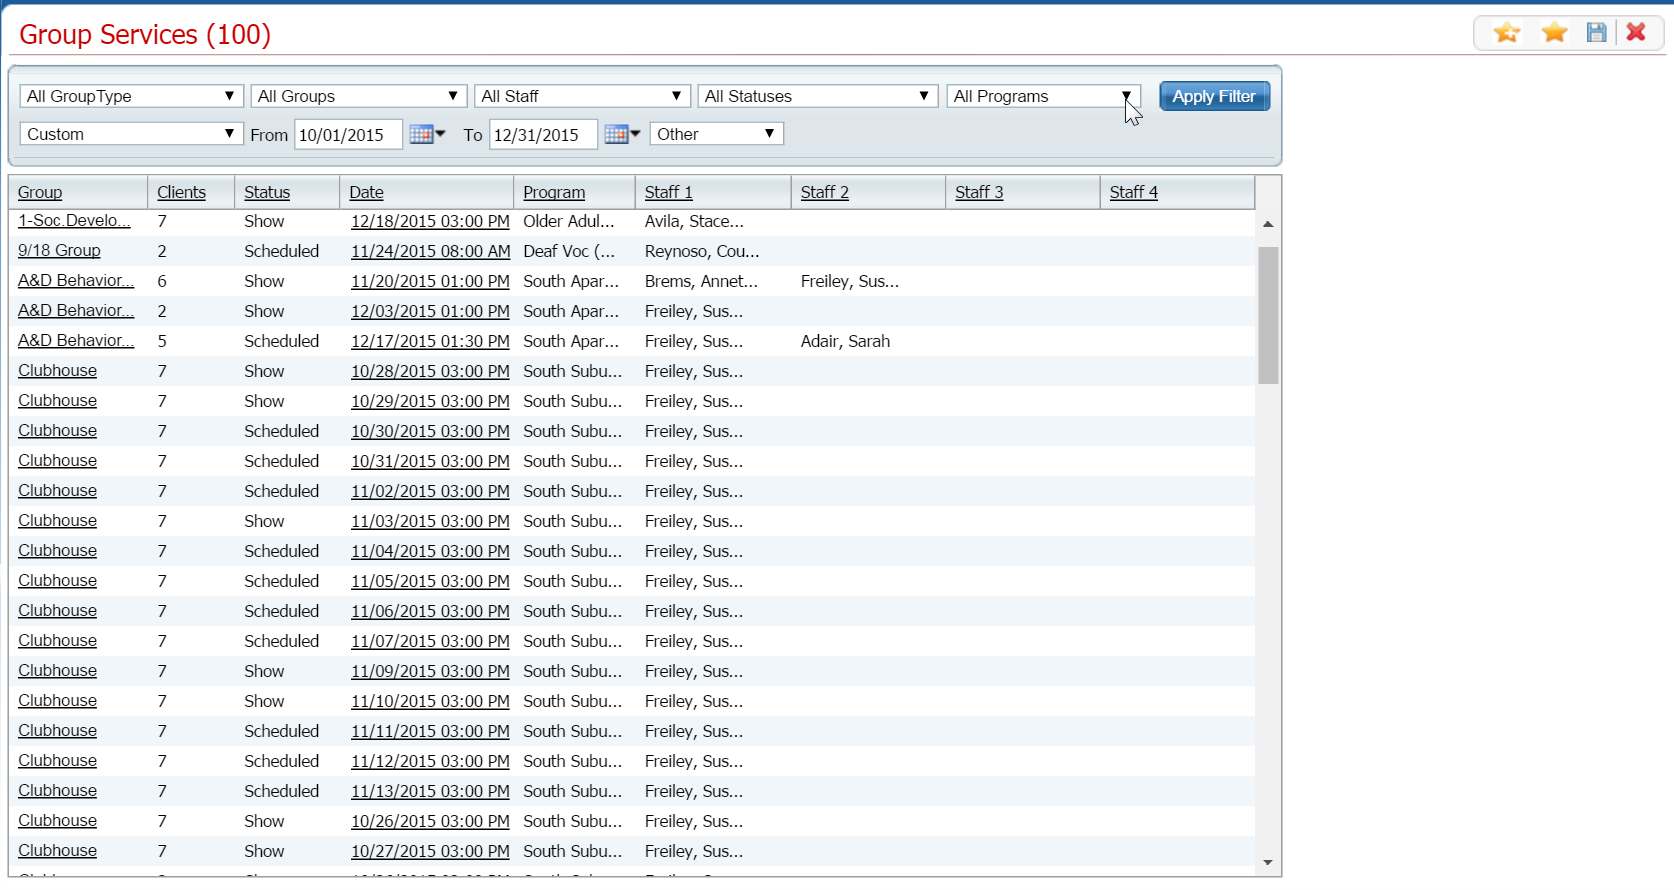
Task: Click the star-with-plus add favorite icon
Action: (1507, 33)
